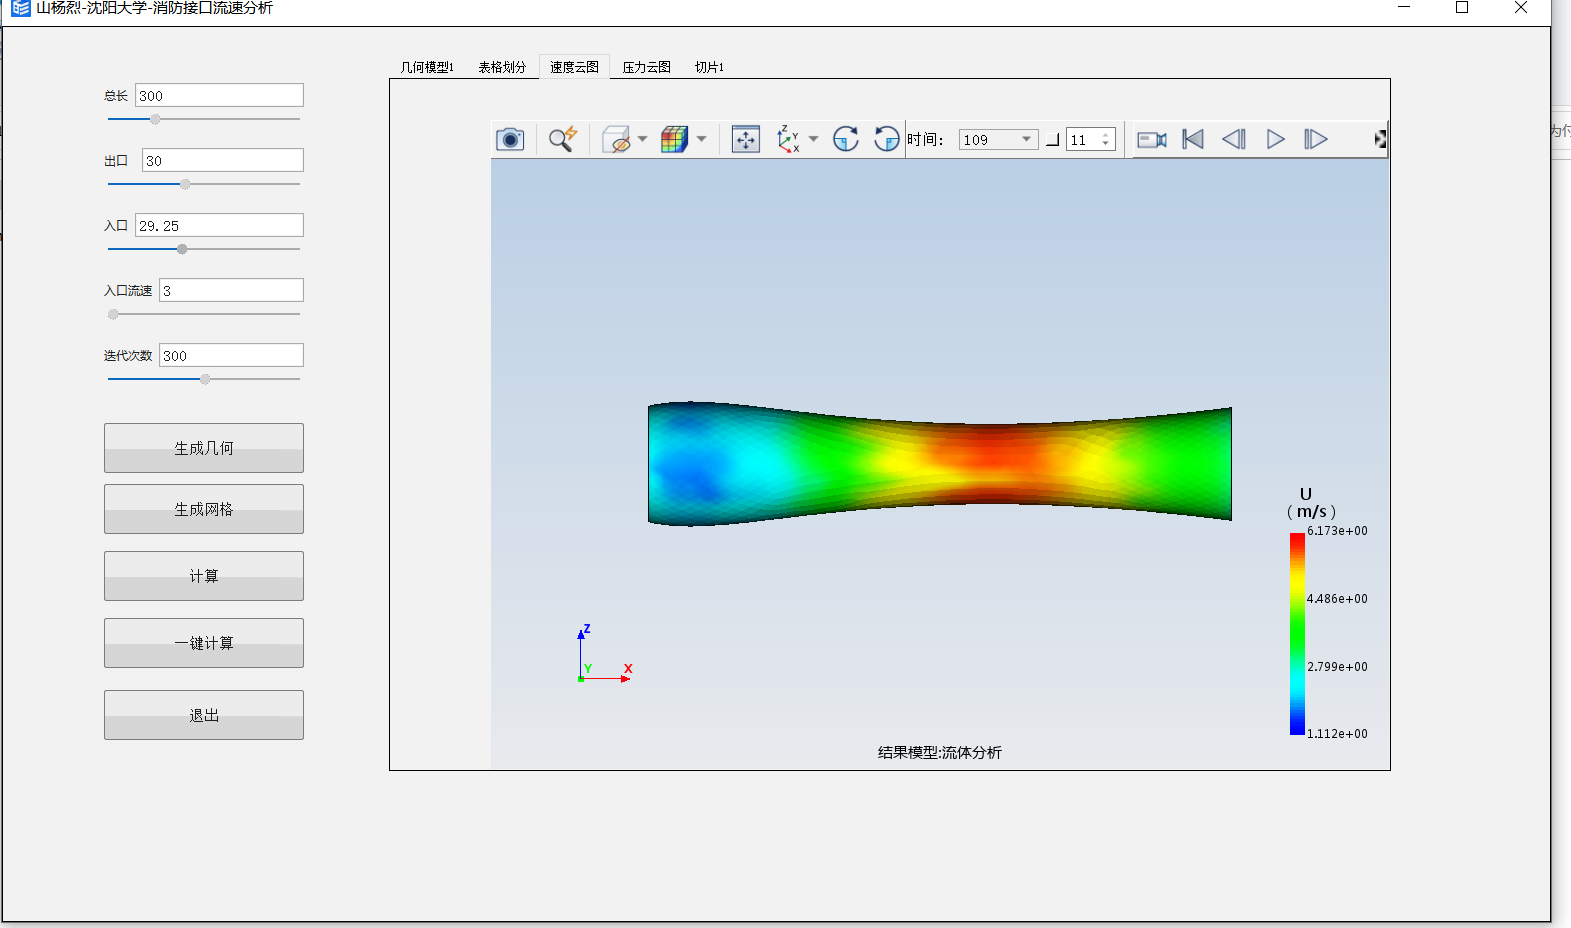This screenshot has height=928, width=1571.
Task: Click the 入口流速 slider handle
Action: pyautogui.click(x=113, y=314)
